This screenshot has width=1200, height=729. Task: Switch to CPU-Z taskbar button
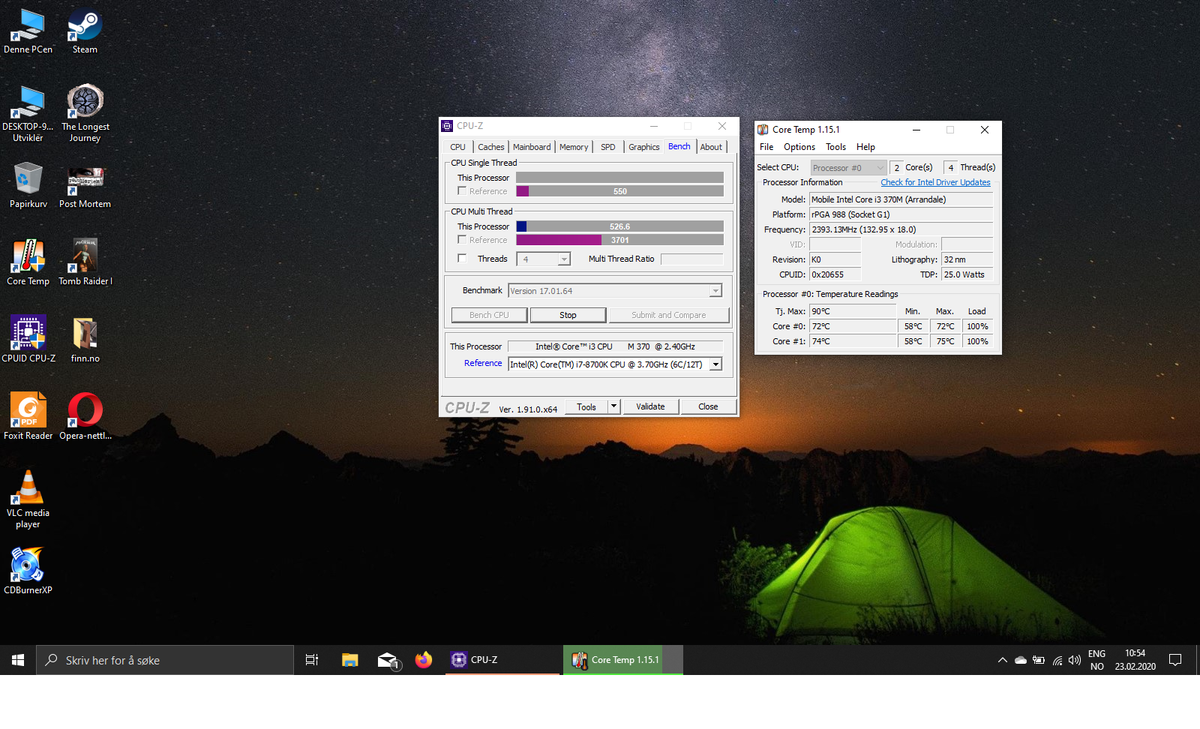503,660
